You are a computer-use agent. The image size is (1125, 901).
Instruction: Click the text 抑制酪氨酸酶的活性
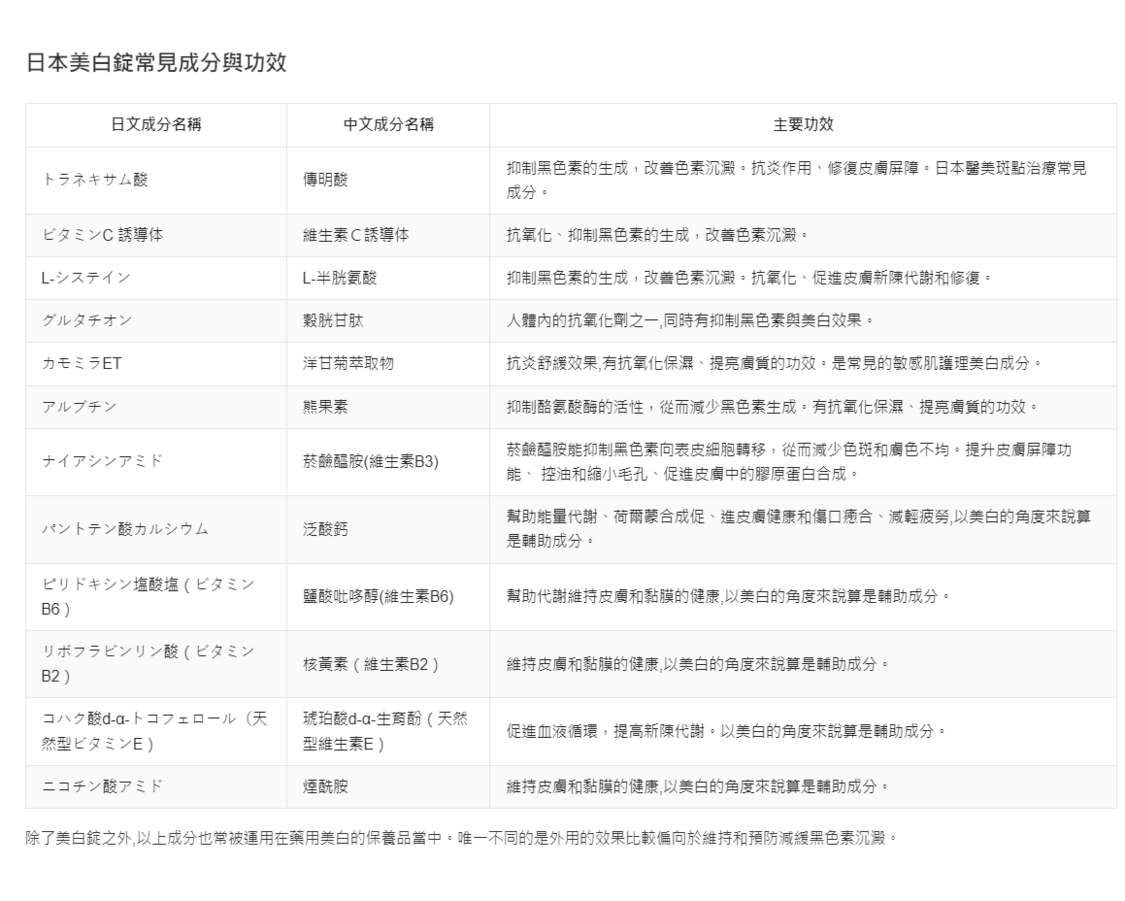[x=575, y=407]
